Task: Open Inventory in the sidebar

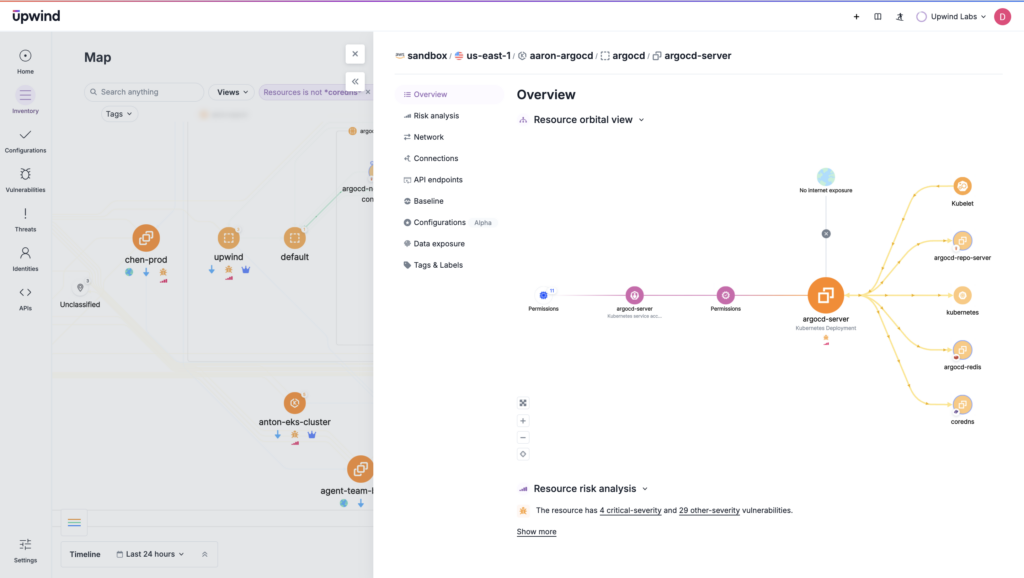Action: (25, 101)
